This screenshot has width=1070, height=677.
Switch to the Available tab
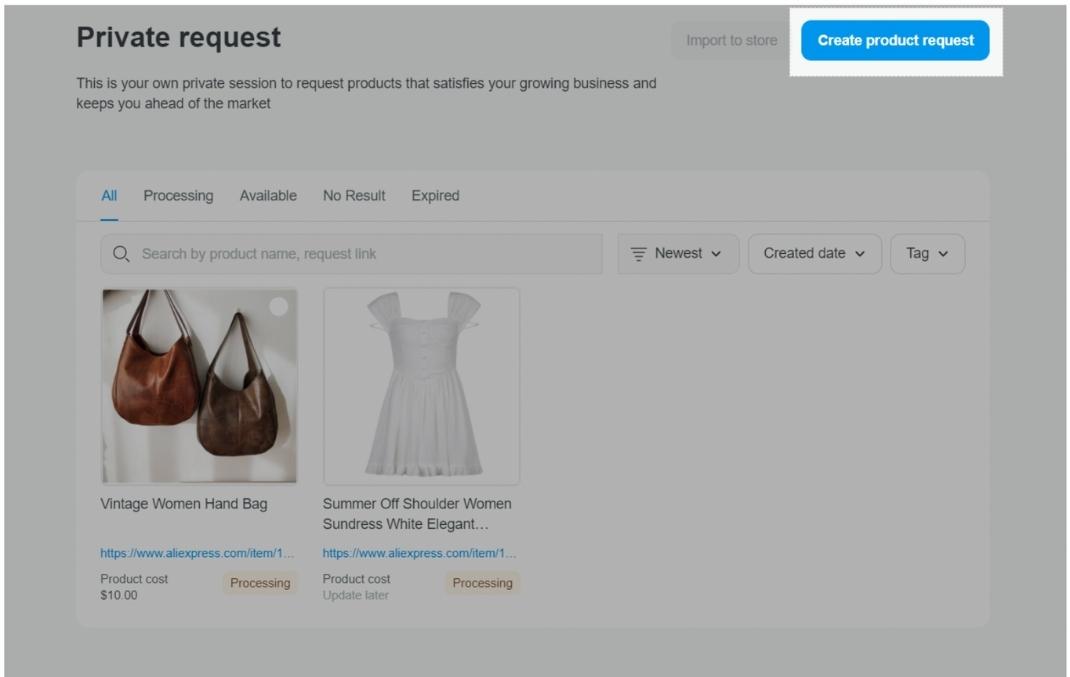[x=268, y=195]
